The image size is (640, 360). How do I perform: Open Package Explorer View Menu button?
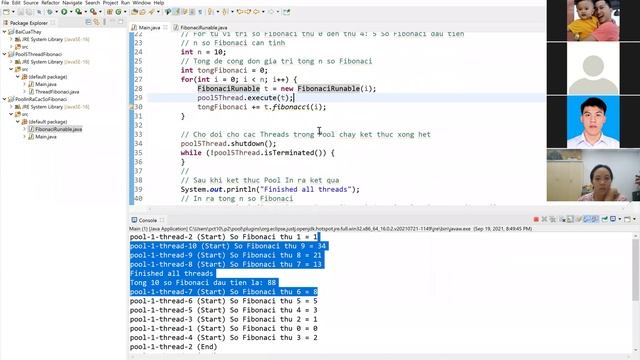104,22
